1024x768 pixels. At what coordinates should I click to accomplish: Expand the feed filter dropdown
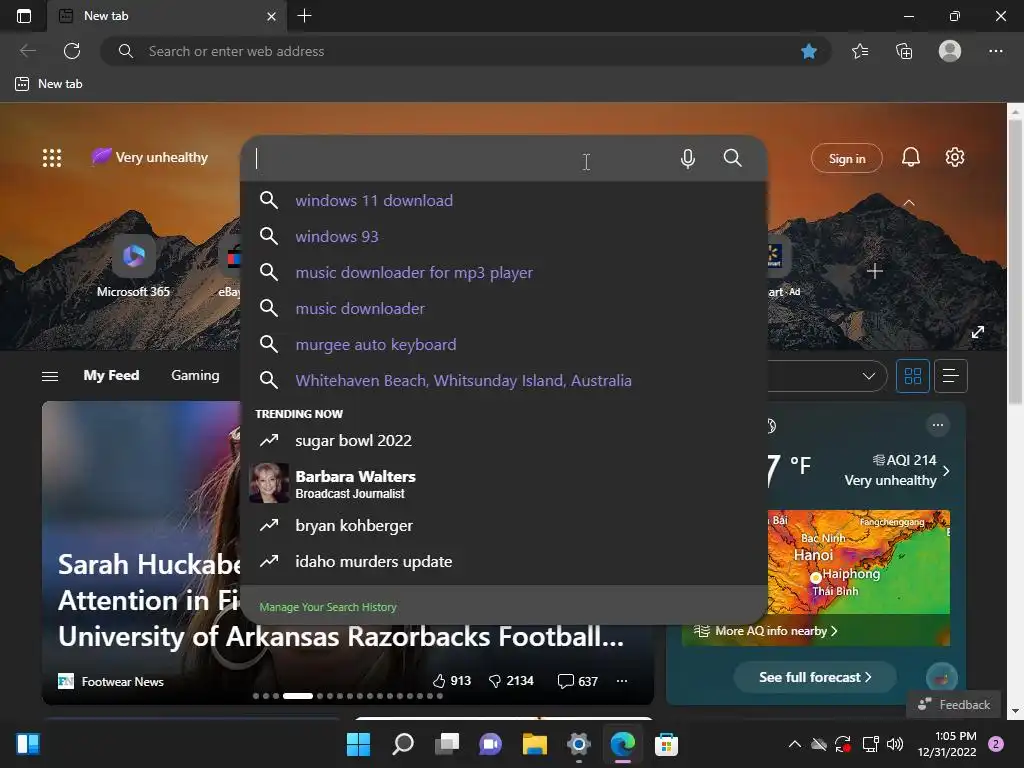tap(869, 376)
